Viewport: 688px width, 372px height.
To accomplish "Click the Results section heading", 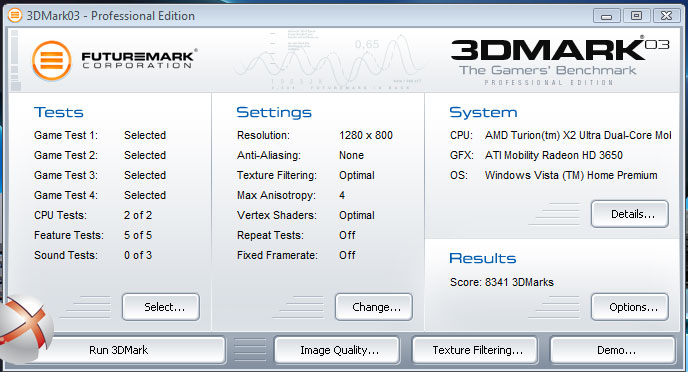I will tap(483, 258).
